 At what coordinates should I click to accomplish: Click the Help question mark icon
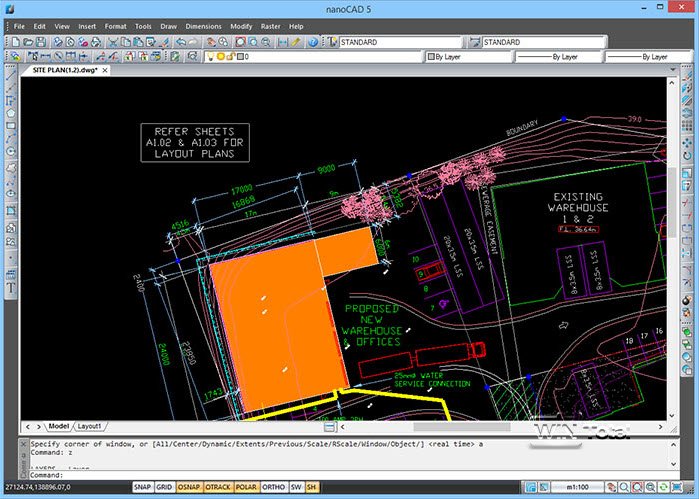coord(313,43)
